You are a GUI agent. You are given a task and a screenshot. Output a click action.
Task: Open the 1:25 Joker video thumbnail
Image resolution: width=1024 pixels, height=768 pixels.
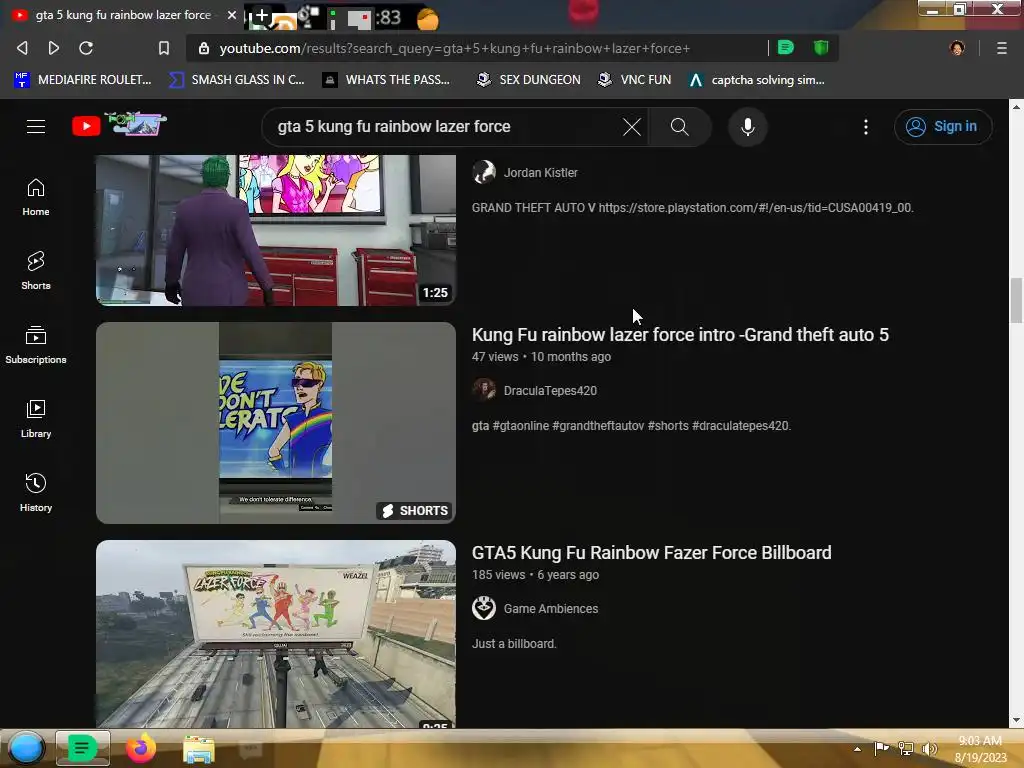[276, 230]
